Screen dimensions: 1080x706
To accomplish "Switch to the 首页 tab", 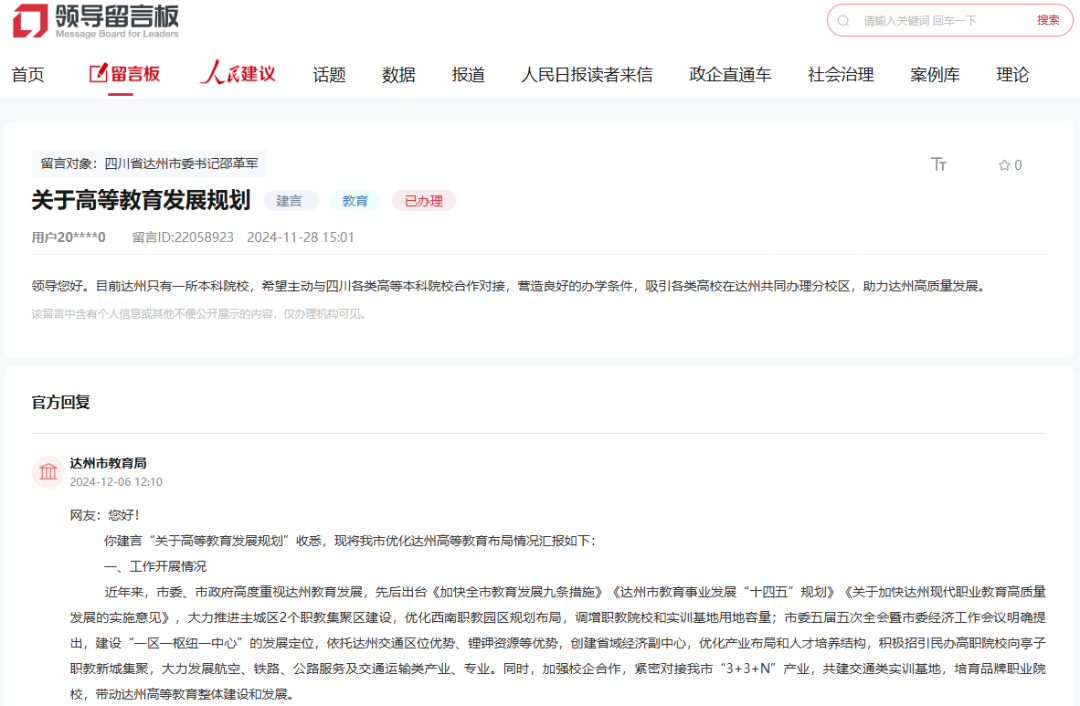I will 28,74.
